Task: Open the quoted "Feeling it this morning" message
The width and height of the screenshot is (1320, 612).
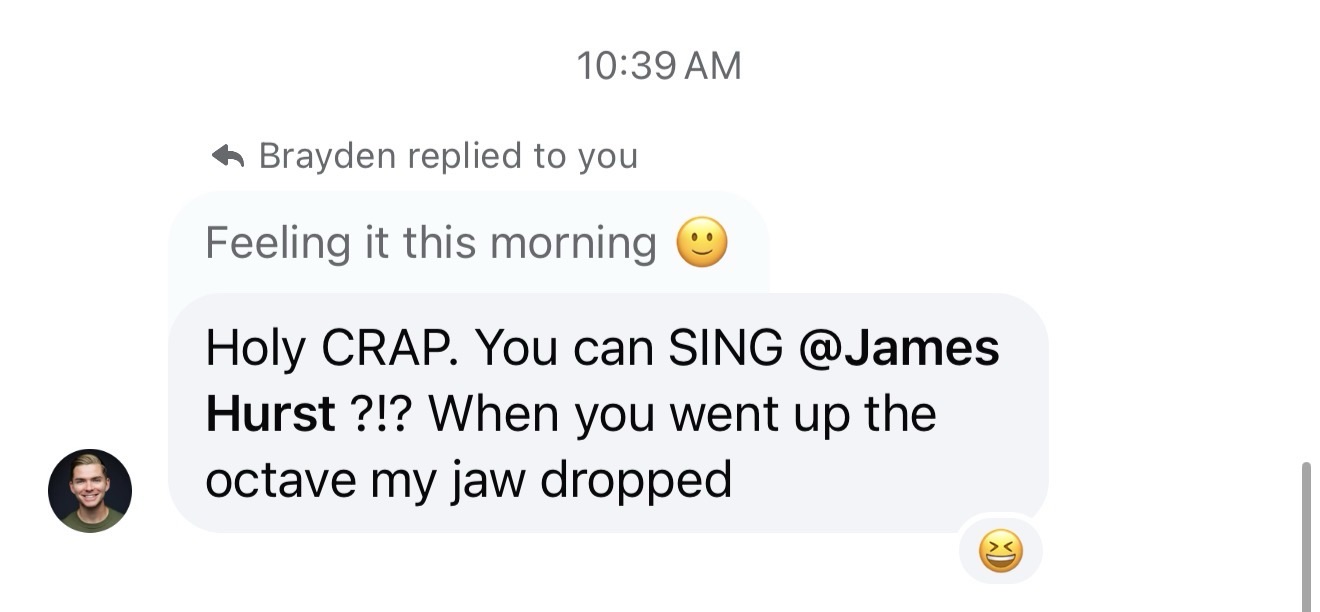Action: 430,243
